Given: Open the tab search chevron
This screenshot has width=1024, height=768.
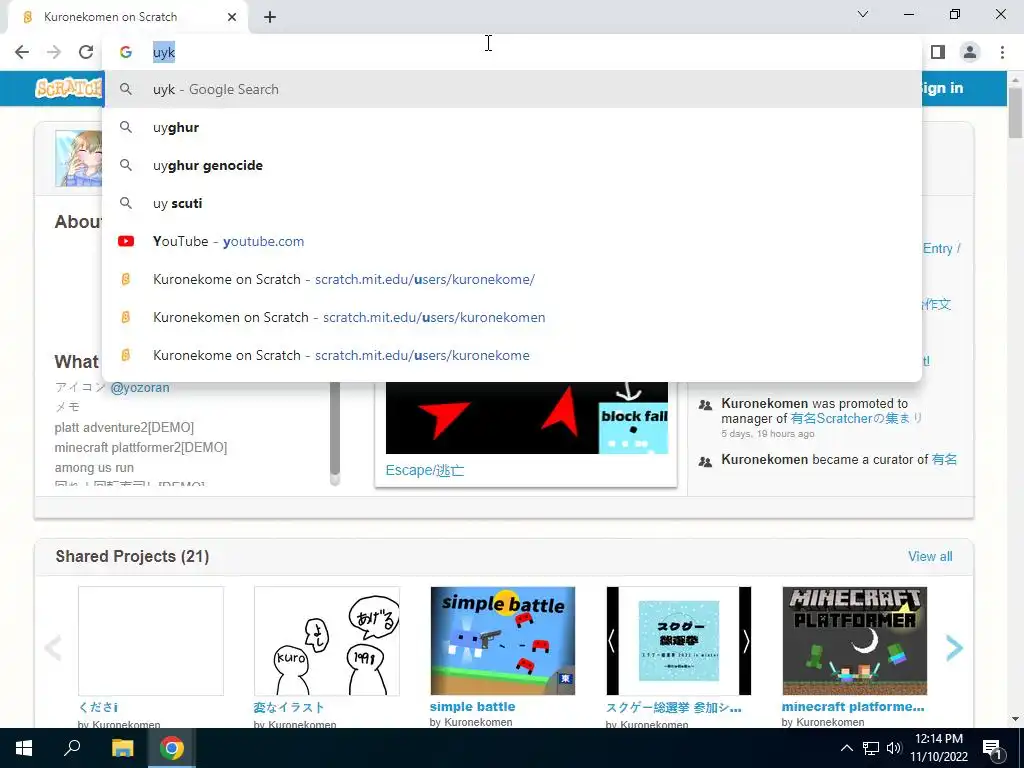Looking at the screenshot, I should (x=863, y=14).
